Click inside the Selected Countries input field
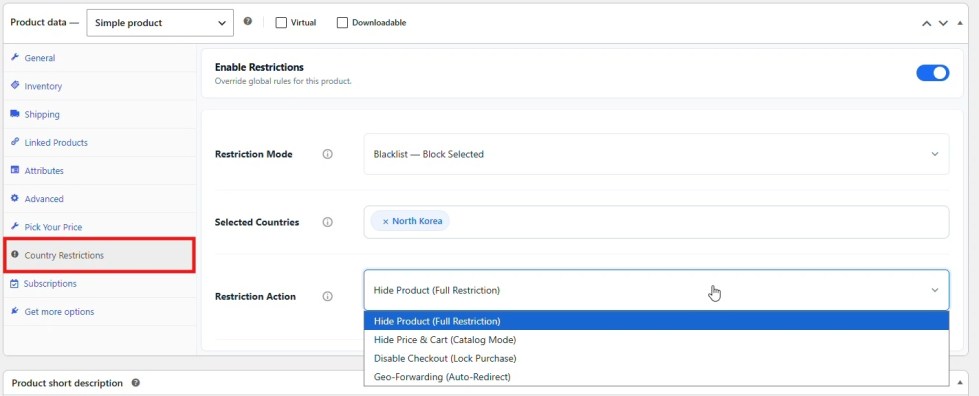 click(x=656, y=222)
